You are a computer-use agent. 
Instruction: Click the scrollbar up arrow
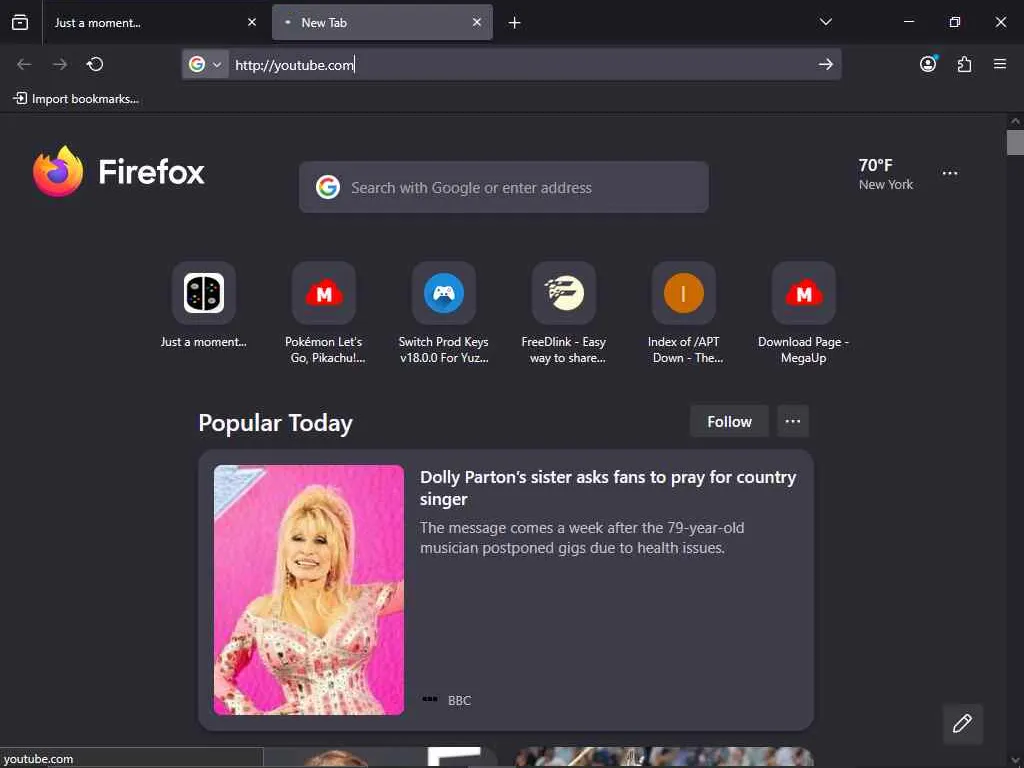tap(1015, 121)
